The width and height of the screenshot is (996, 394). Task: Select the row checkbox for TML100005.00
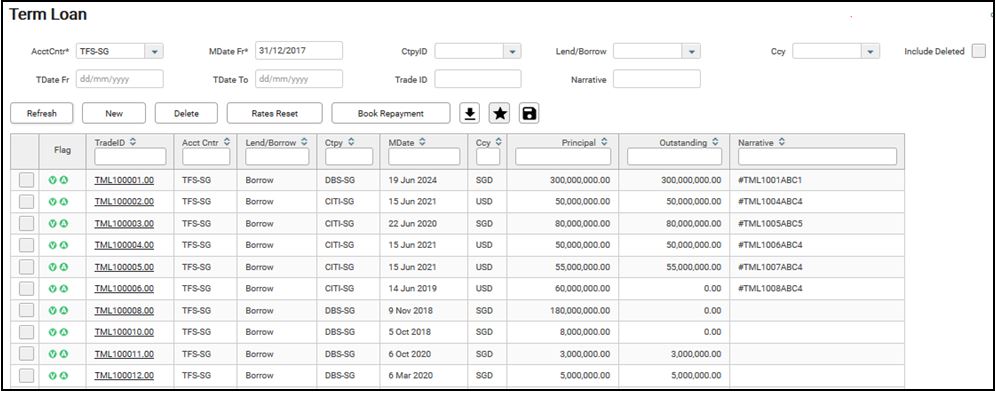26,267
